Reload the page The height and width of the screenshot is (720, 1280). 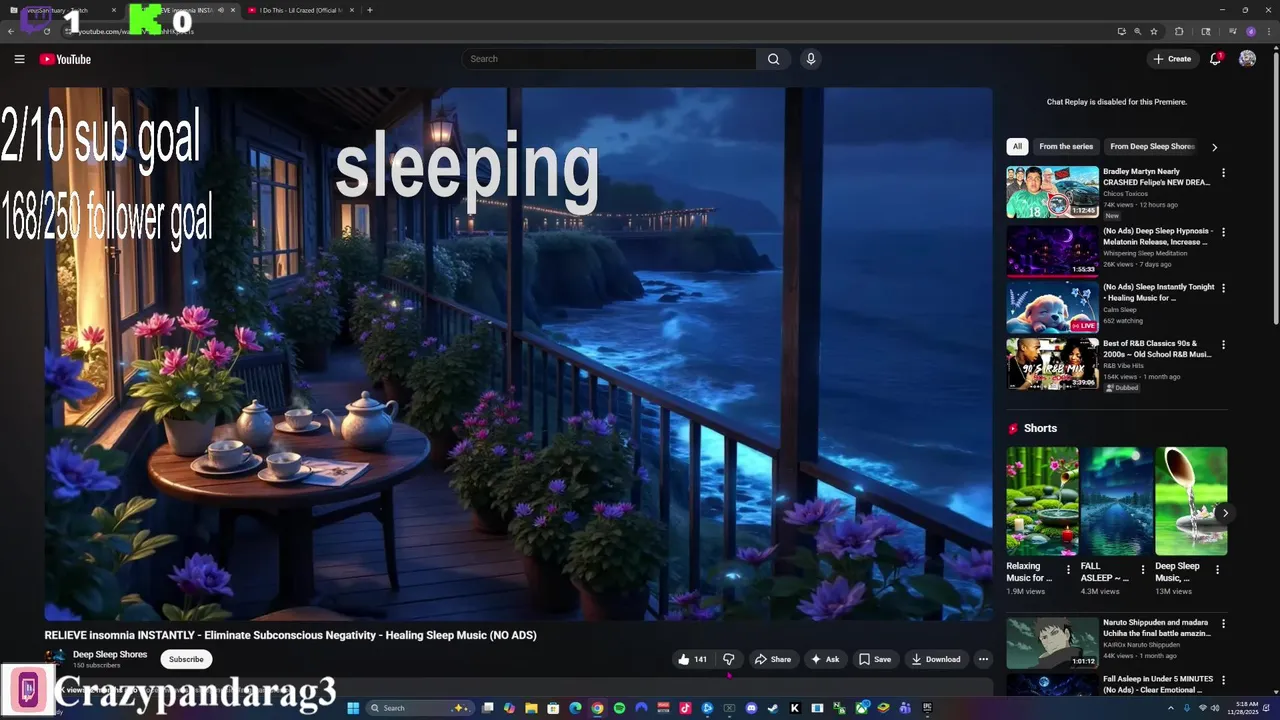47,31
